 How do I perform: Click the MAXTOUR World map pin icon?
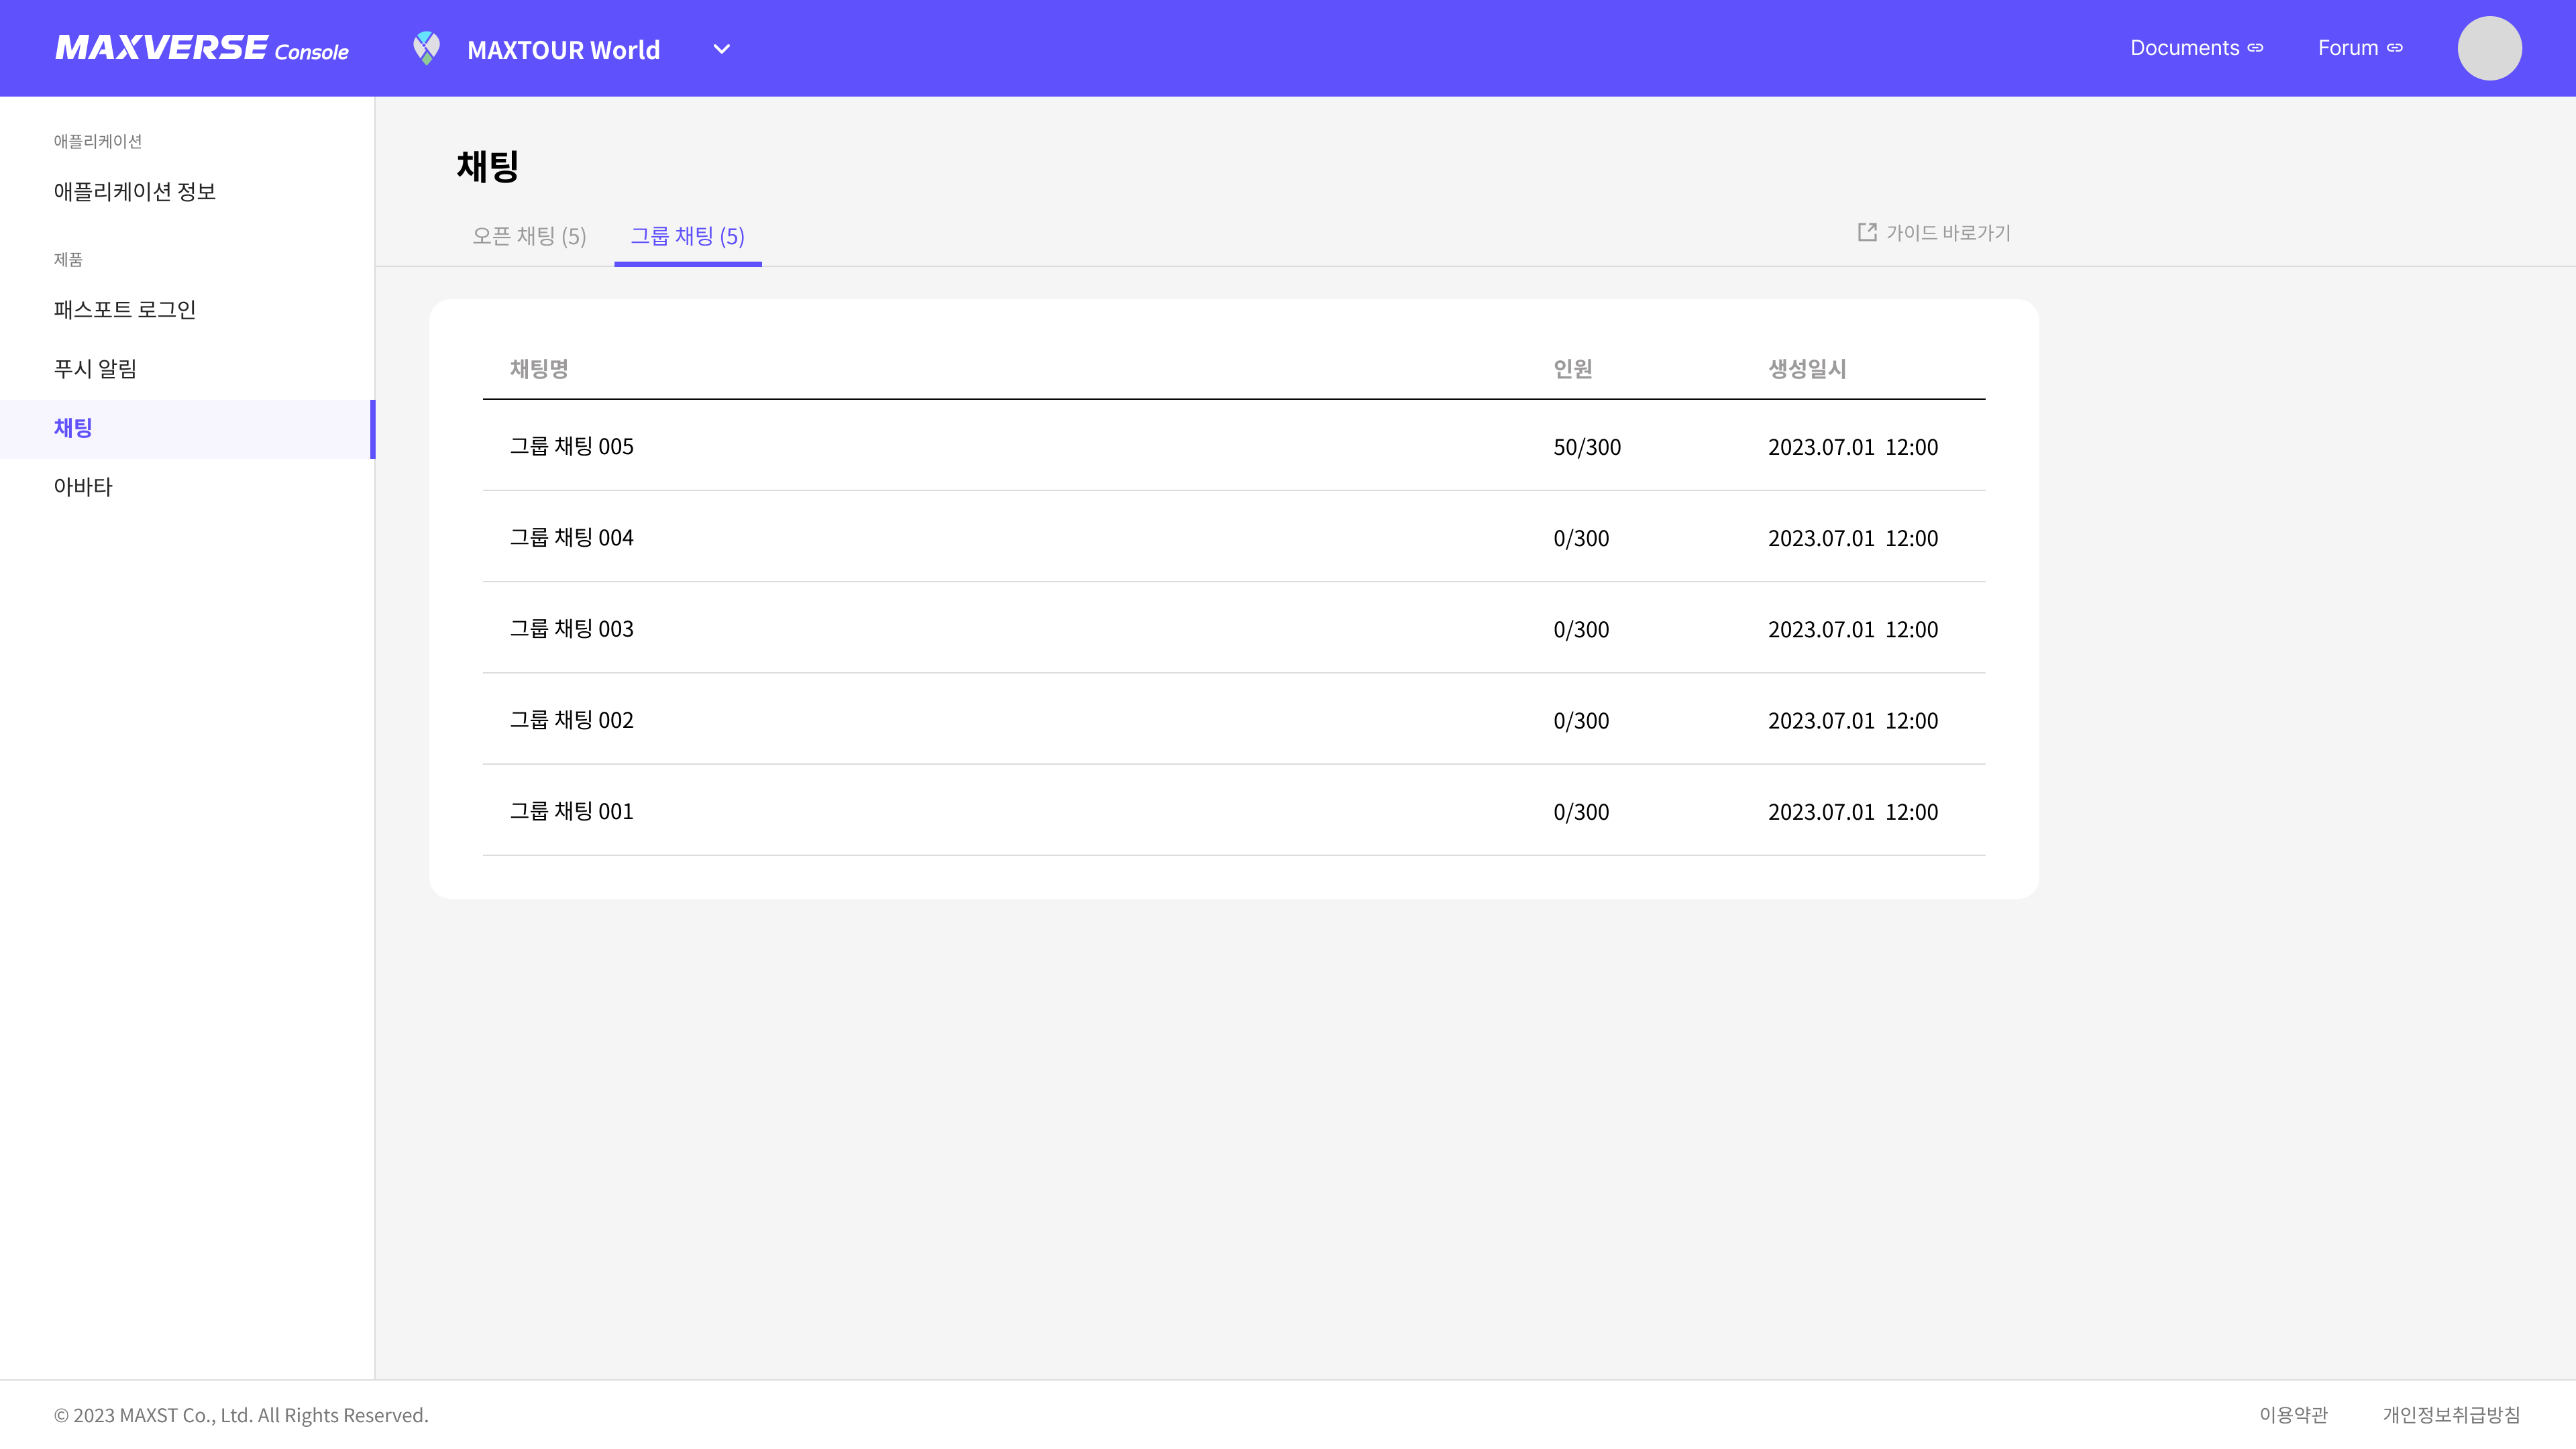426,48
